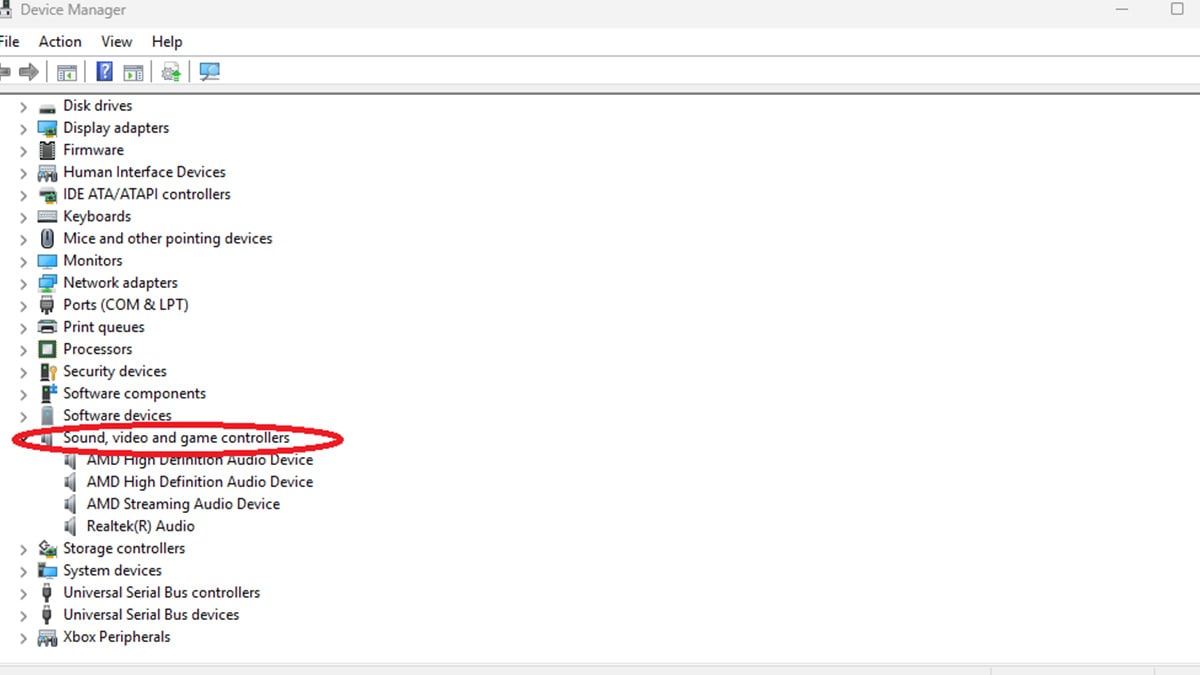Select the Monitors category icon
This screenshot has height=675, width=1200.
47,260
